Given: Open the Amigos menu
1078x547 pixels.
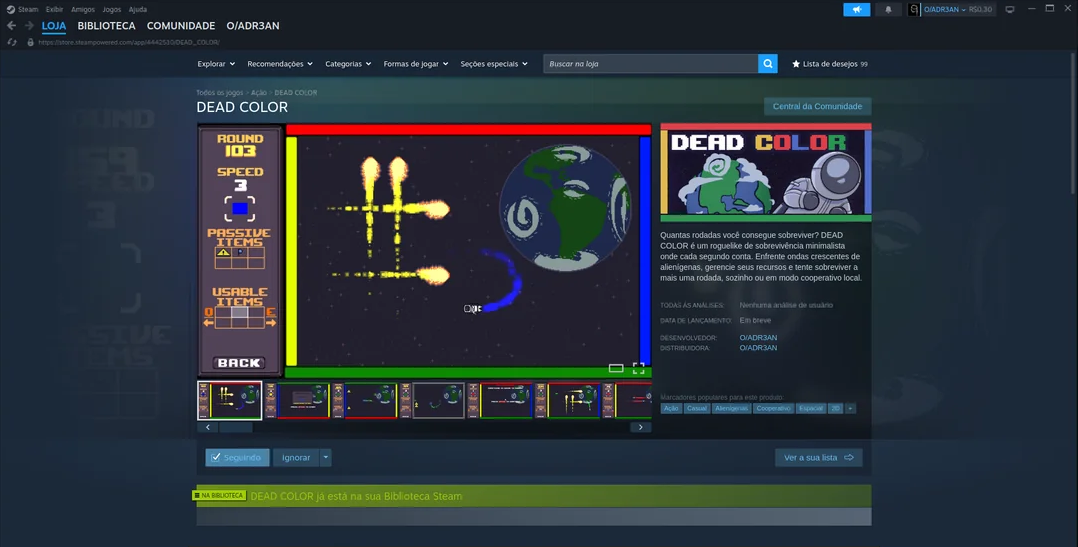Looking at the screenshot, I should (82, 10).
